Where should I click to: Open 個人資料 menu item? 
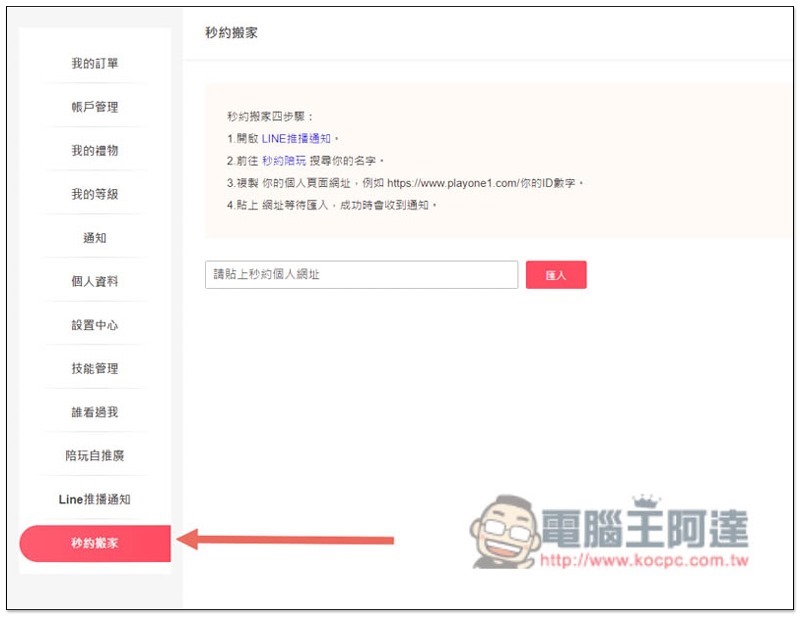pos(95,281)
